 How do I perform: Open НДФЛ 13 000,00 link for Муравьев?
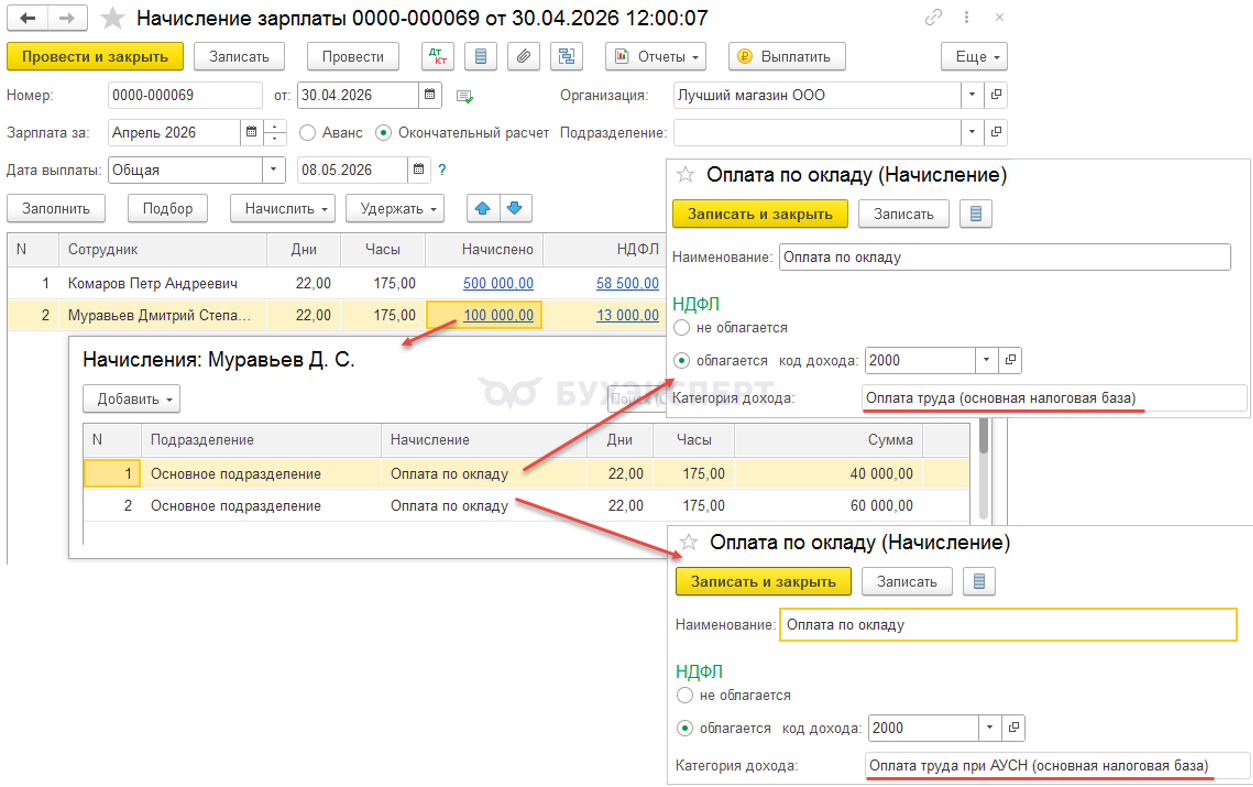[x=627, y=316]
